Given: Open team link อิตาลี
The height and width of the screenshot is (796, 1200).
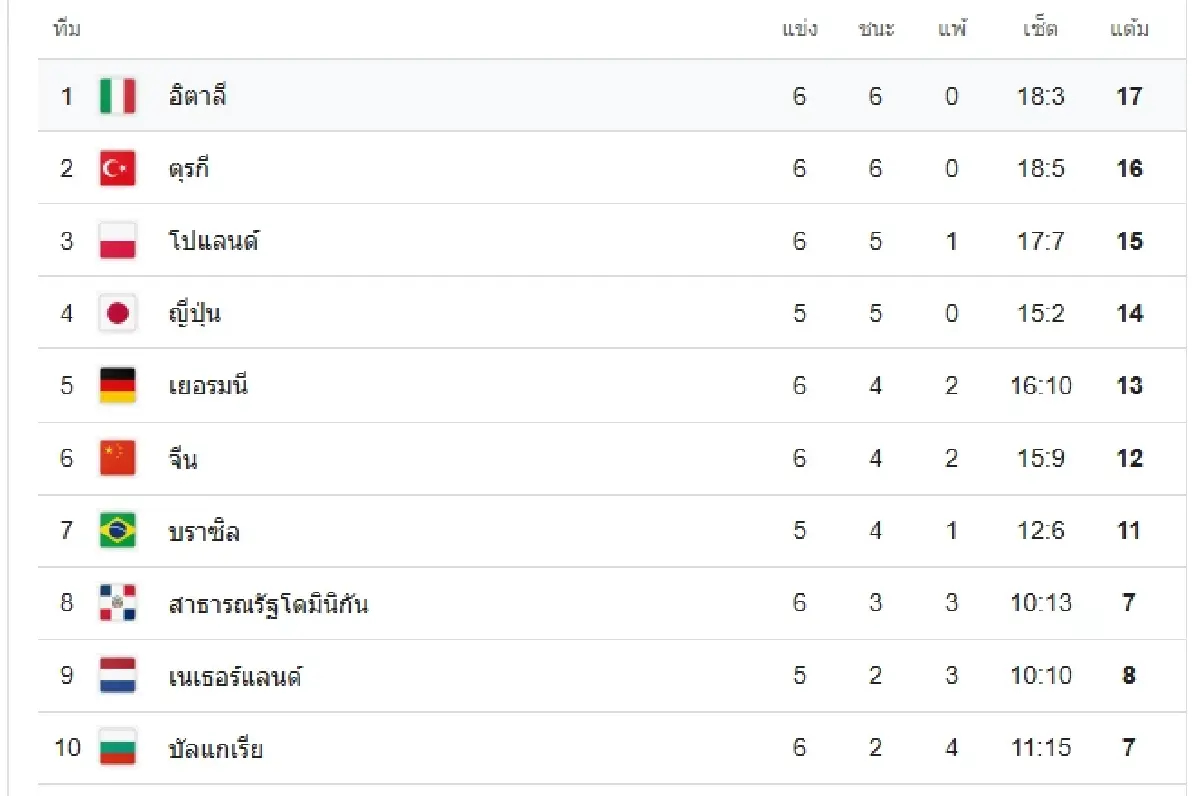Looking at the screenshot, I should (197, 95).
